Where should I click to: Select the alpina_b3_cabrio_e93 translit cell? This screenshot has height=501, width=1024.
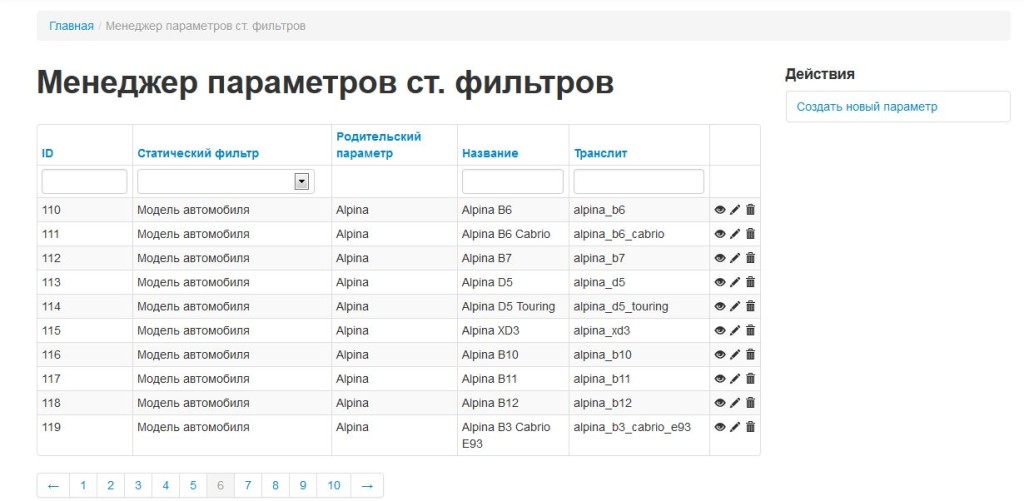pos(639,435)
